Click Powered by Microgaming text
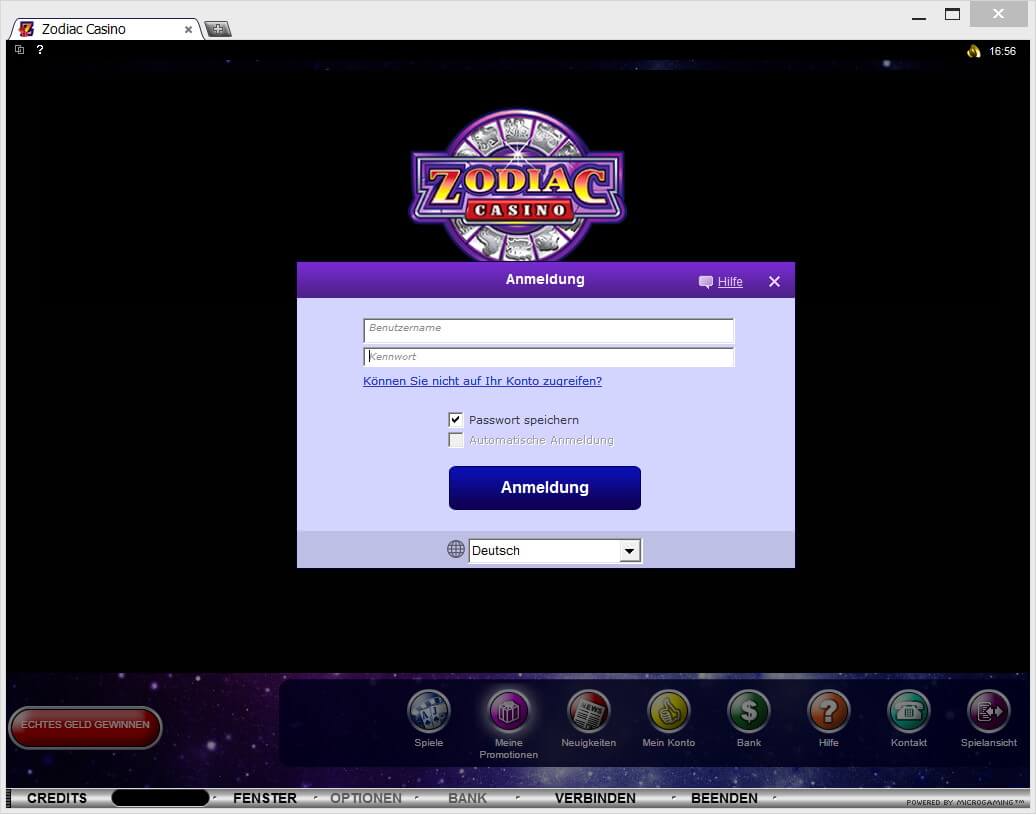Viewport: 1036px width, 815px height. 965,802
